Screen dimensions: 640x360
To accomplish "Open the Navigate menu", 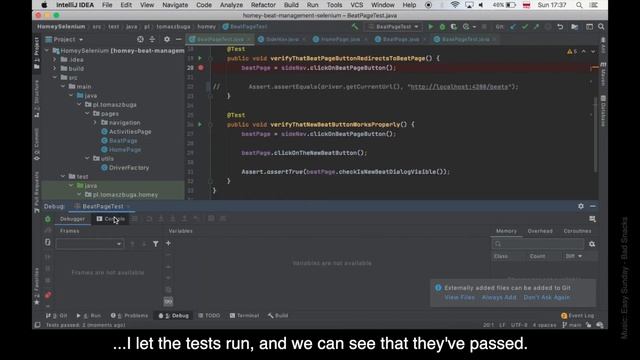I will point(175,5).
